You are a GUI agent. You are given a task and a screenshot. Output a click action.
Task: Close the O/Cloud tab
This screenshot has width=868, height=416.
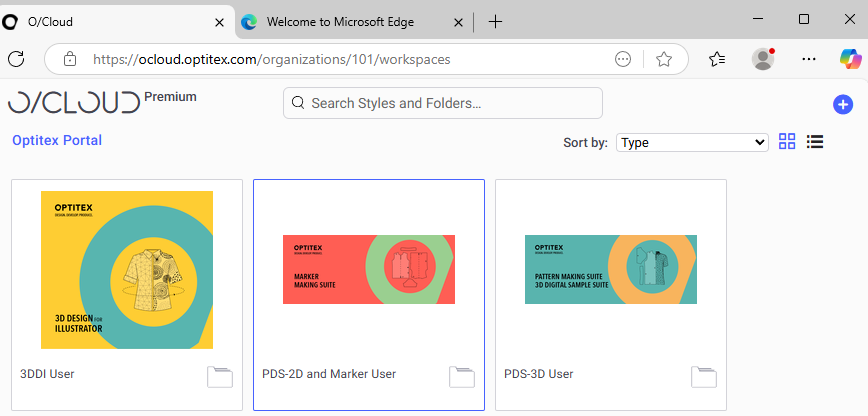(x=219, y=22)
